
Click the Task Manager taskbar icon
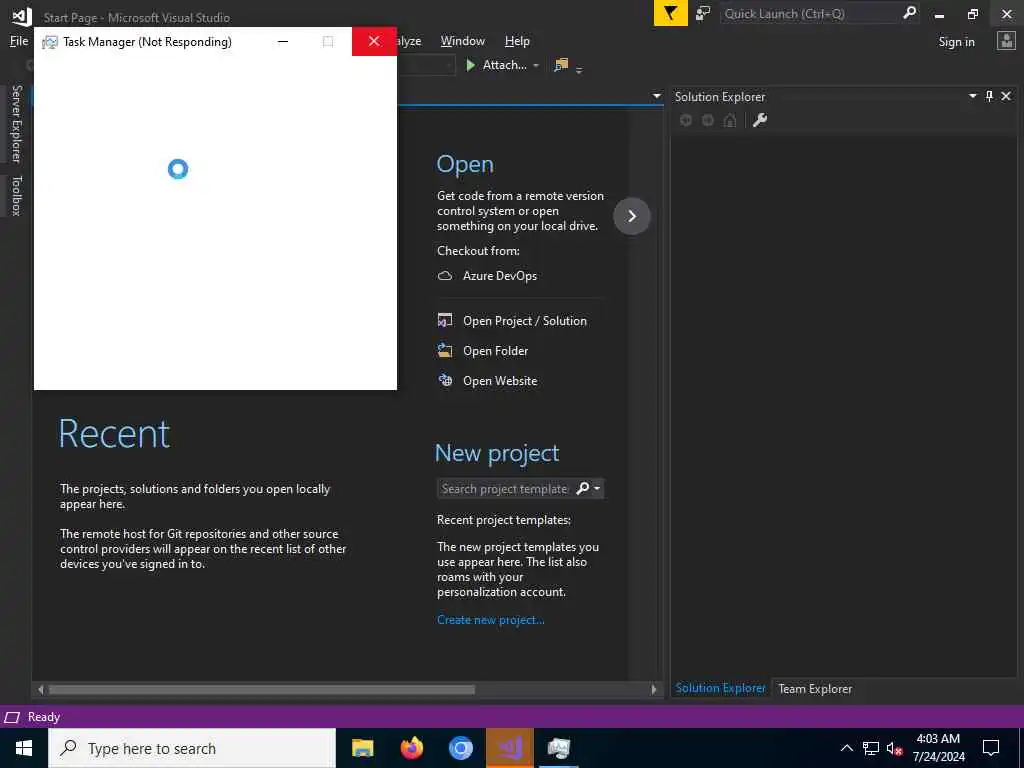(558, 748)
